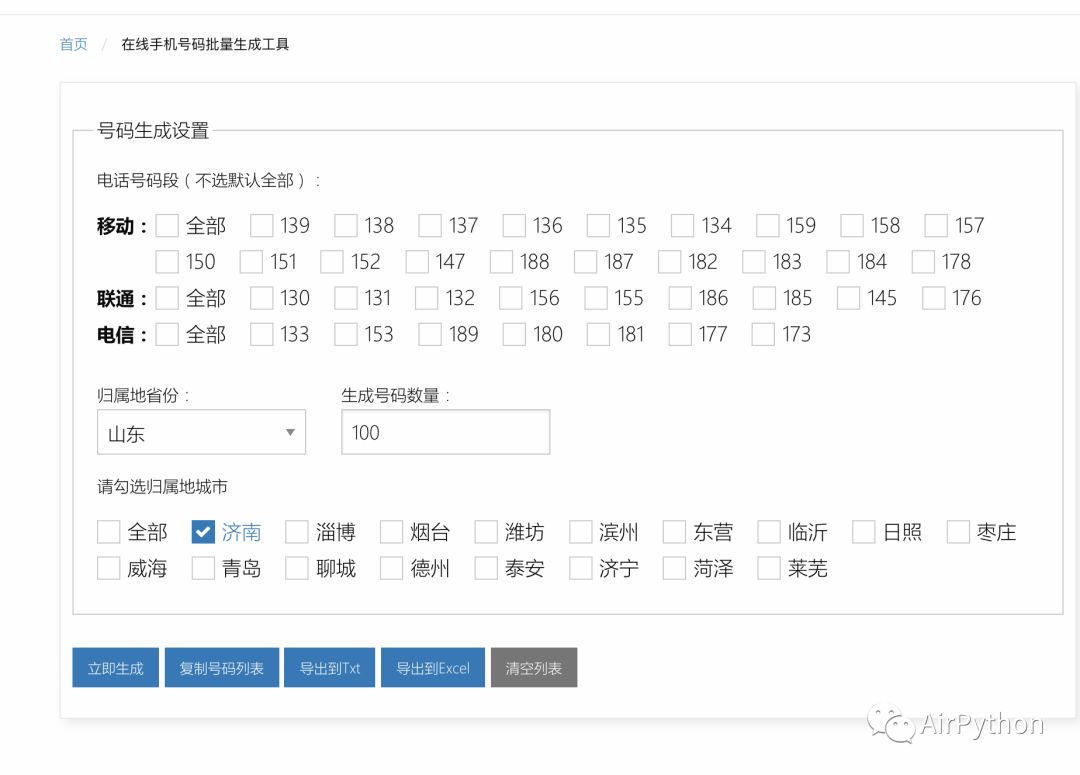Enable the 136 segment checkbox
Image resolution: width=1080 pixels, height=775 pixels.
tap(514, 225)
